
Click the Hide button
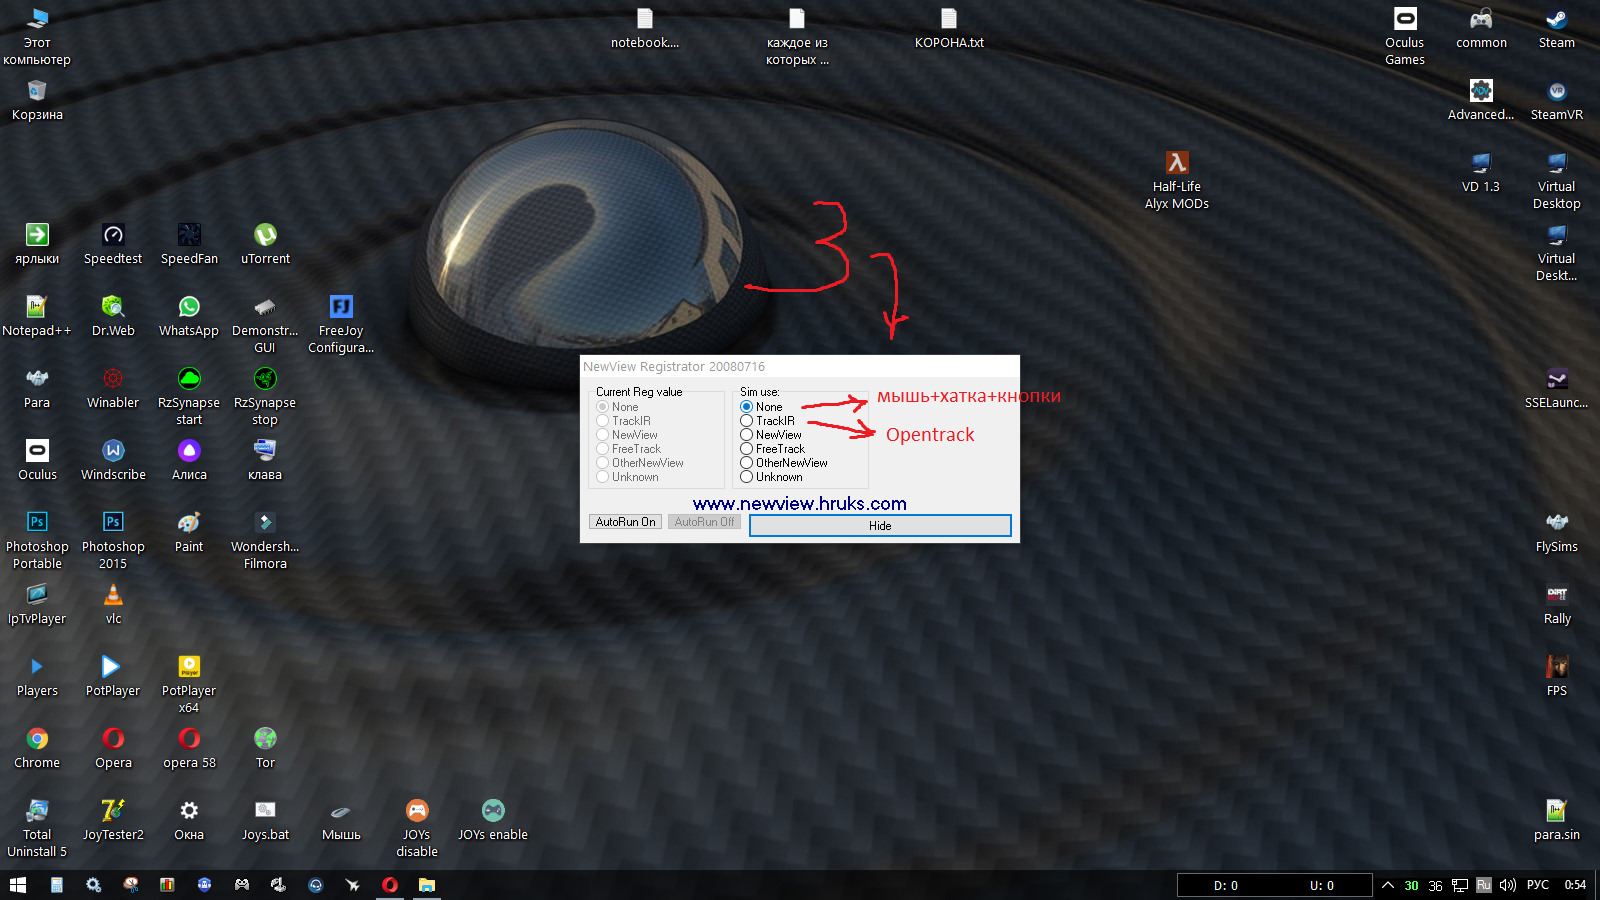click(x=880, y=526)
